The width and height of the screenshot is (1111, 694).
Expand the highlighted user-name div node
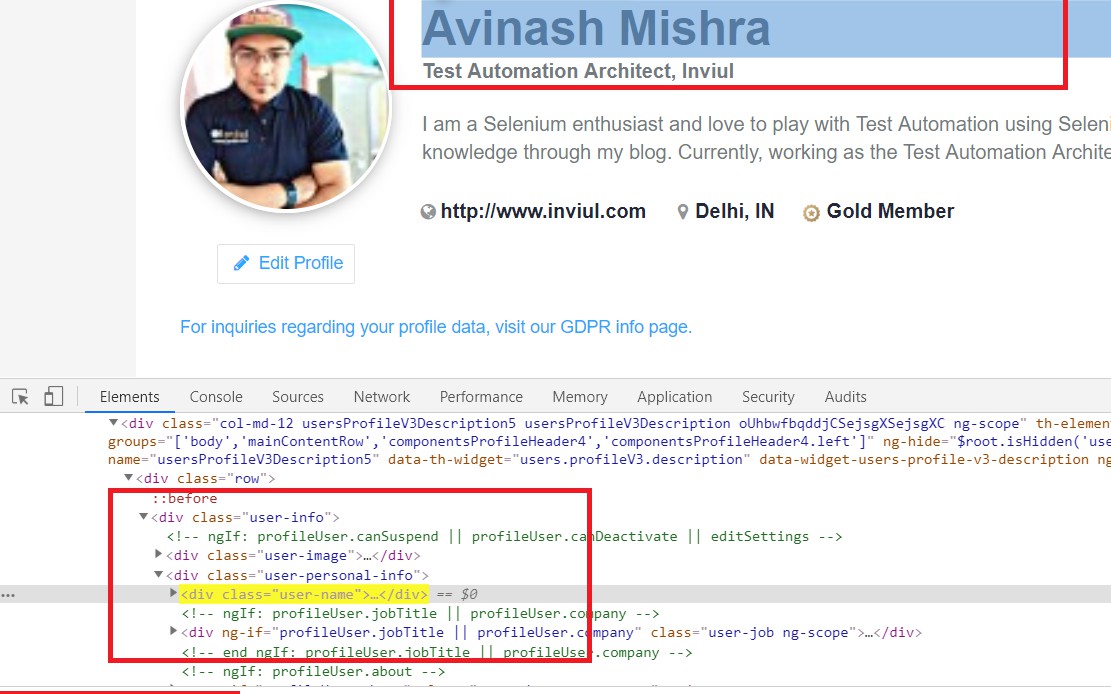174,593
